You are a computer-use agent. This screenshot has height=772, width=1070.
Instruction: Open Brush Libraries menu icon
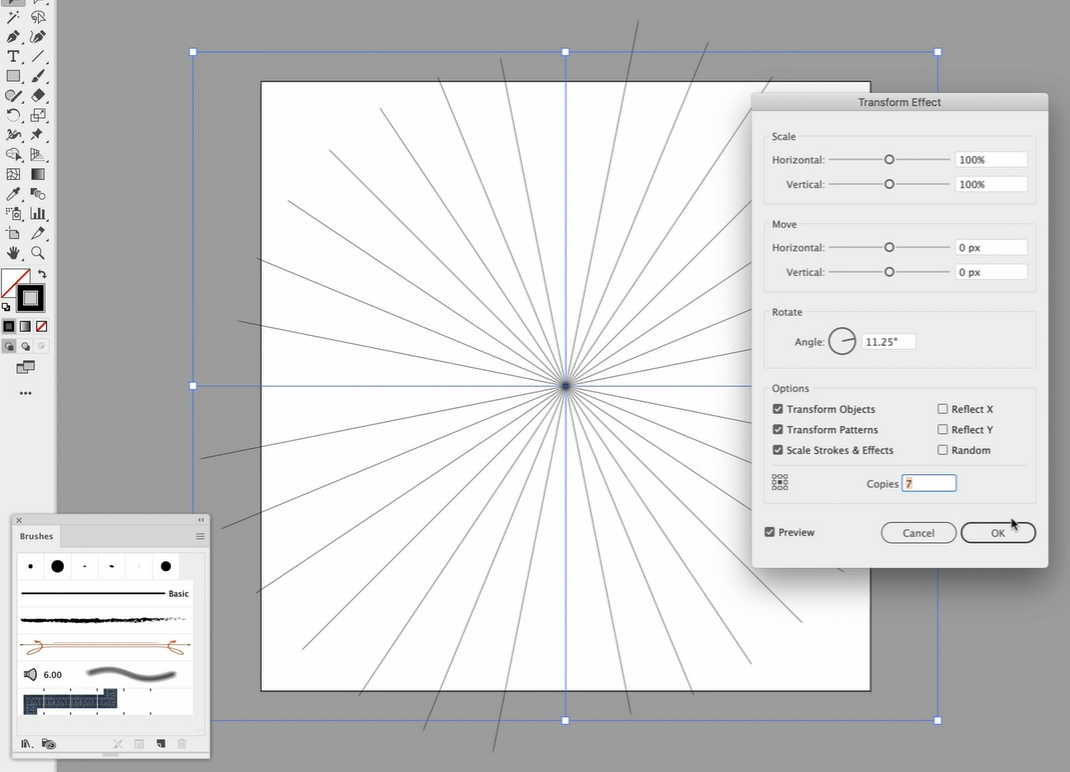tap(27, 744)
